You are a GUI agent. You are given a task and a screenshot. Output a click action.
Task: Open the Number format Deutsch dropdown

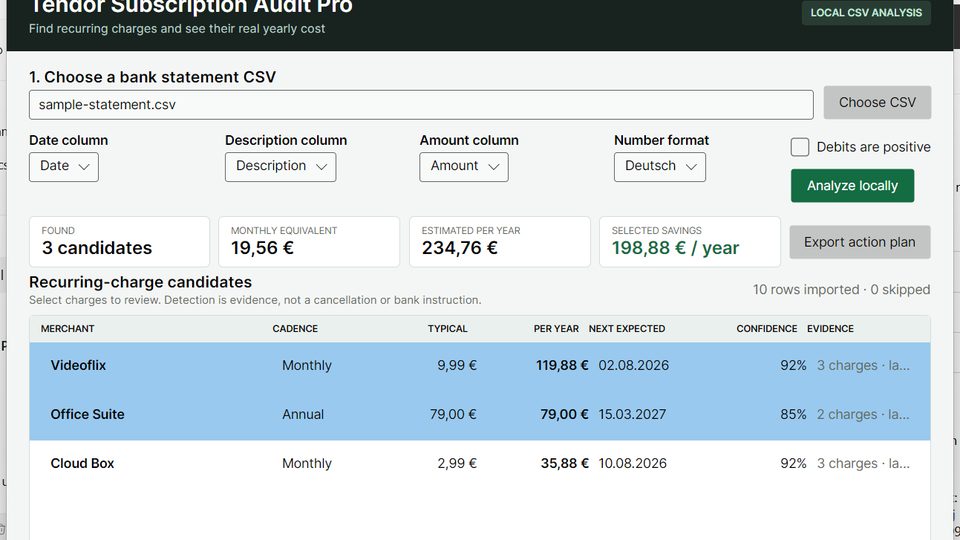pyautogui.click(x=659, y=167)
